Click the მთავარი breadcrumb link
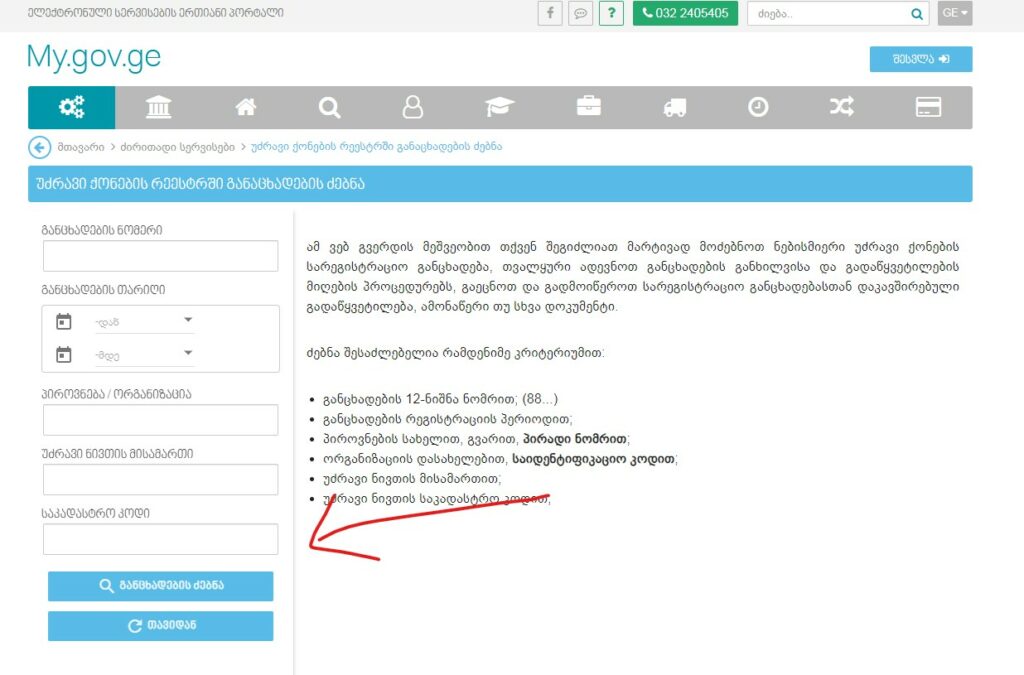The width and height of the screenshot is (1024, 675). pyautogui.click(x=80, y=147)
